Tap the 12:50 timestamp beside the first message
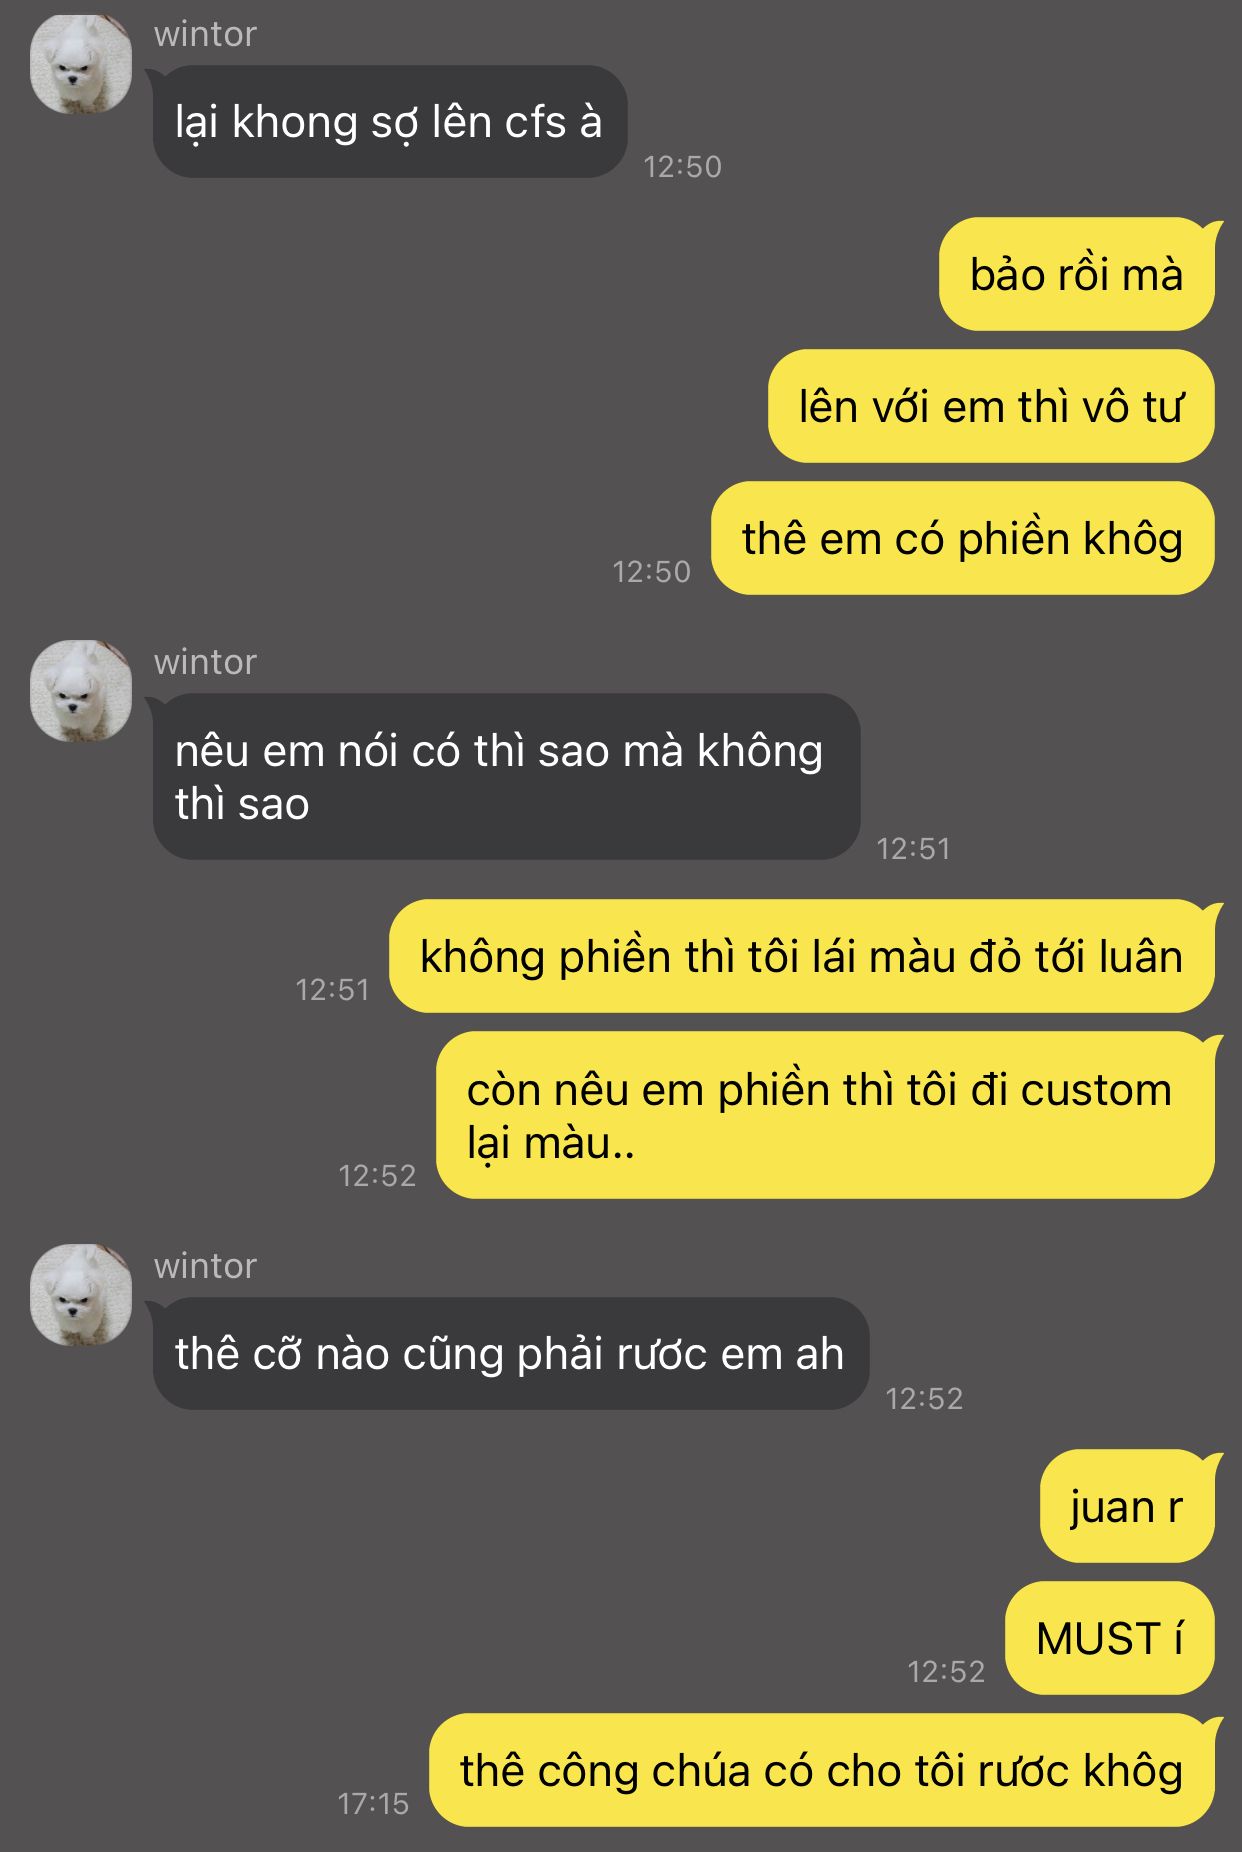Viewport: 1242px width, 1852px height. click(x=682, y=166)
